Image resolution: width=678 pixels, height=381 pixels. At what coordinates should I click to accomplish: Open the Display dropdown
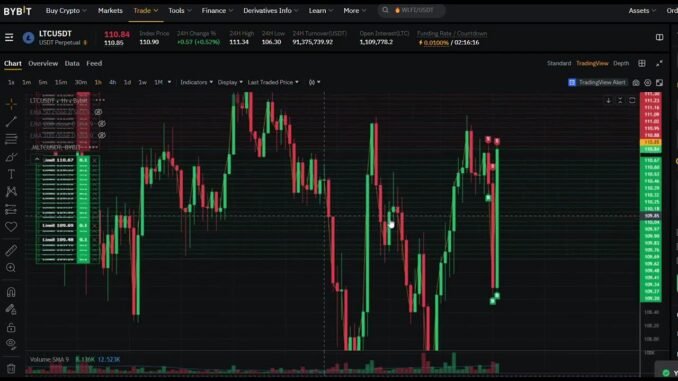click(230, 82)
